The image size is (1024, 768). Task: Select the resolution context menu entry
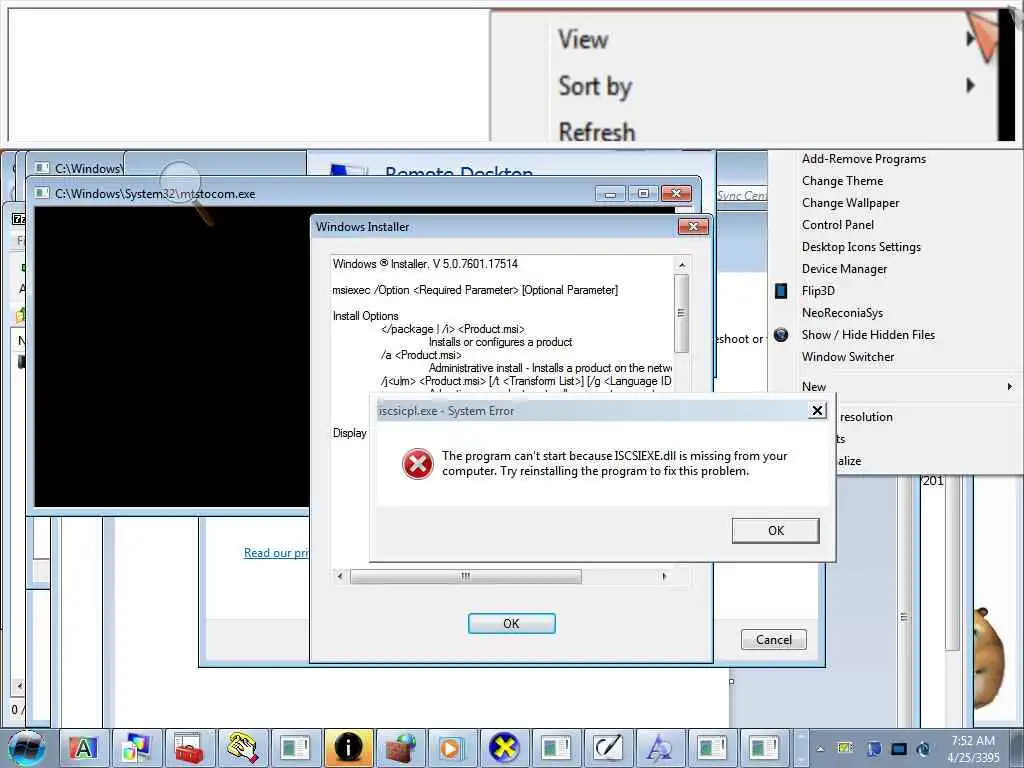(866, 417)
